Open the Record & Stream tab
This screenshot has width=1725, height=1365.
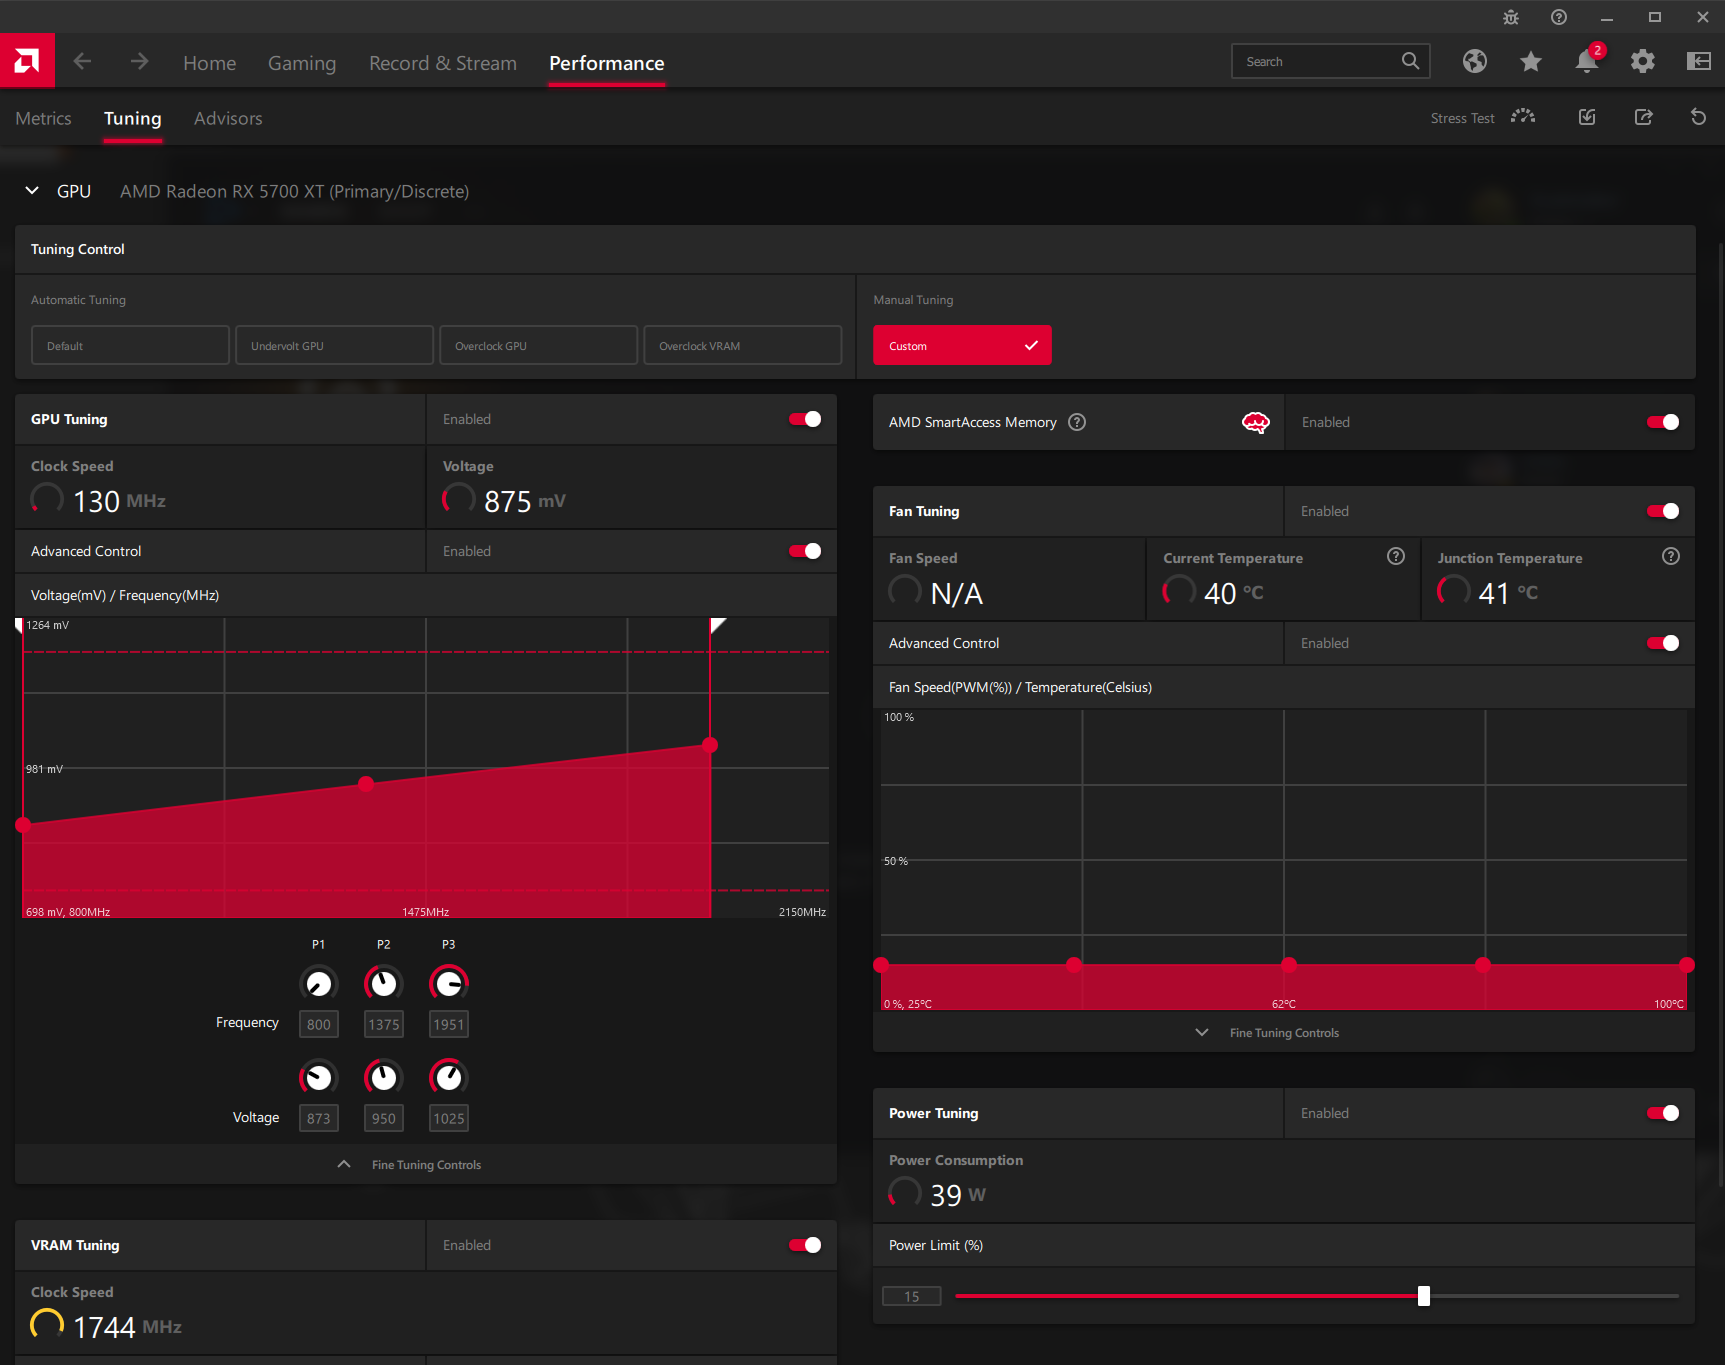tap(443, 63)
